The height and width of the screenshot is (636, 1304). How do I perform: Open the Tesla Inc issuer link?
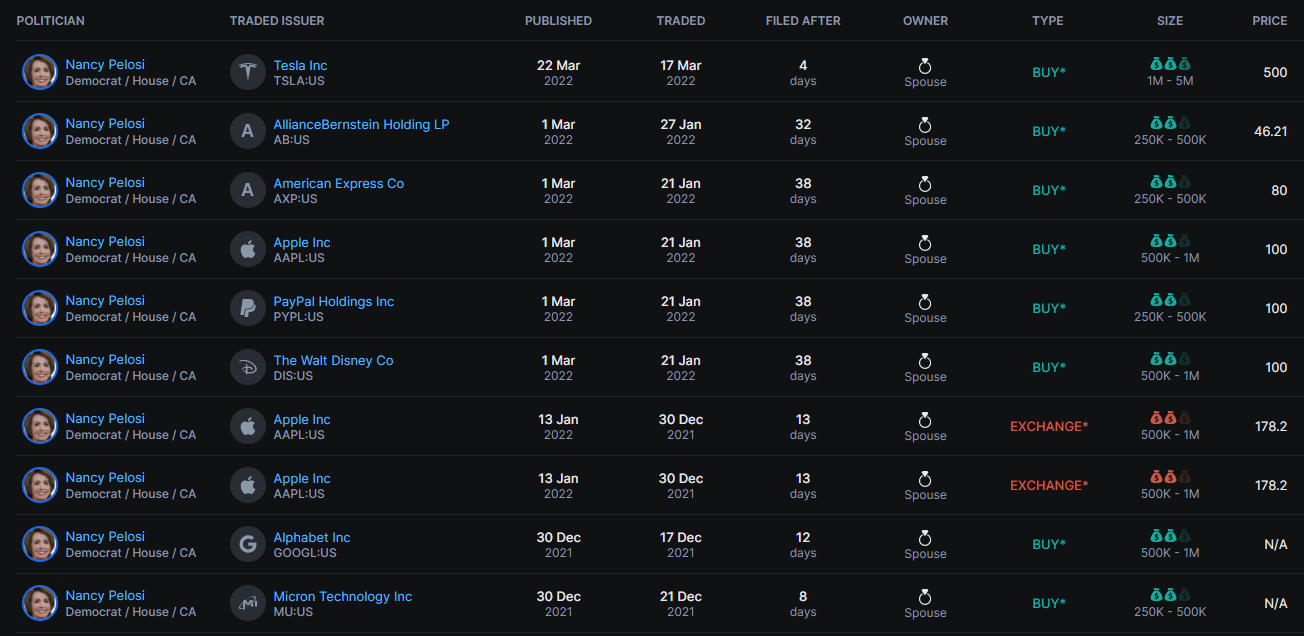click(x=300, y=65)
